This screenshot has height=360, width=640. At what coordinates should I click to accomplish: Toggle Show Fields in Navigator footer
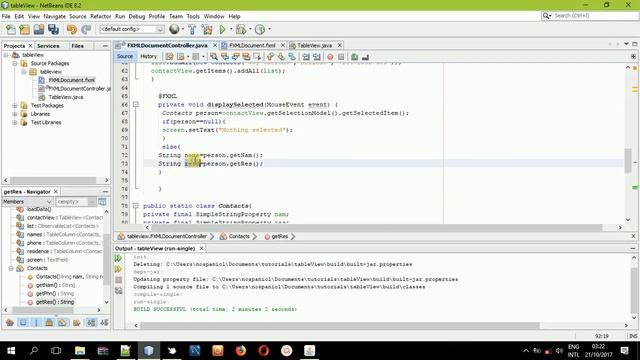pyautogui.click(x=23, y=322)
